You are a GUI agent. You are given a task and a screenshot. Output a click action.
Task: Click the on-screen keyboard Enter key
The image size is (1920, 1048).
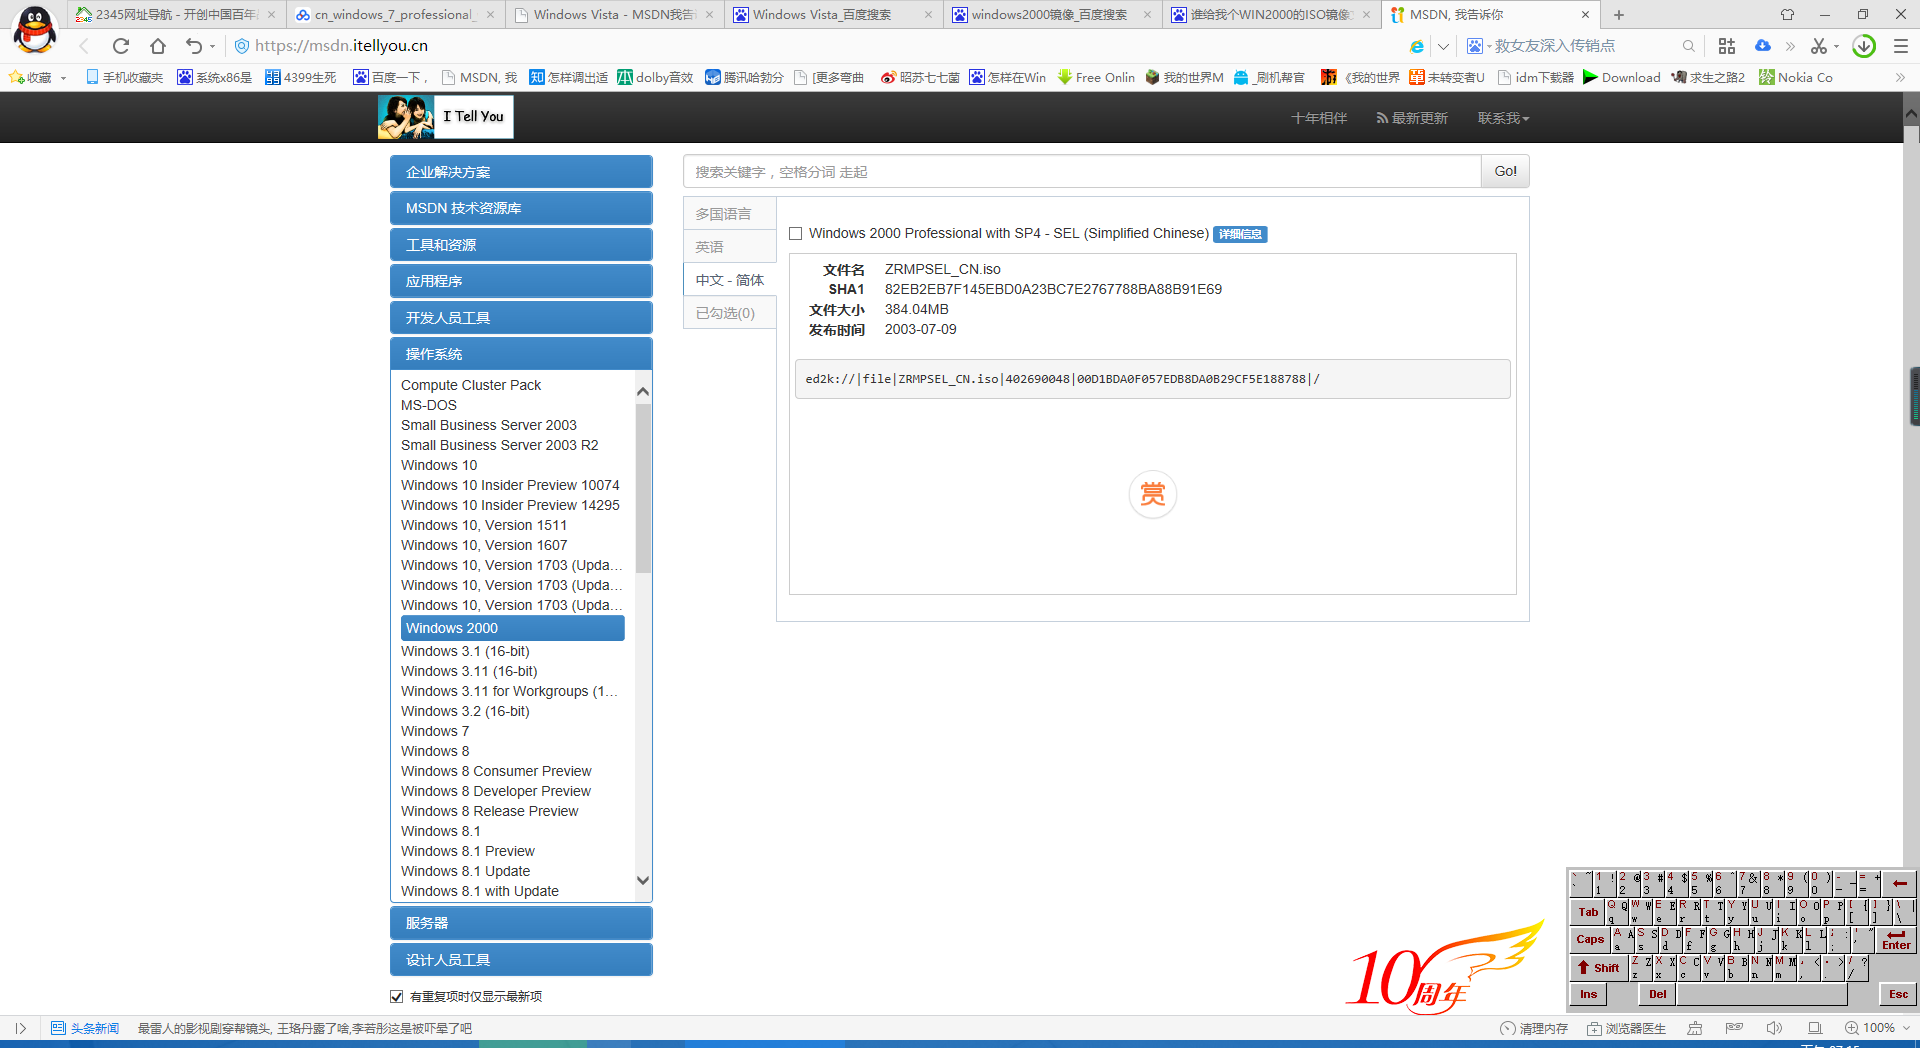pos(1896,939)
